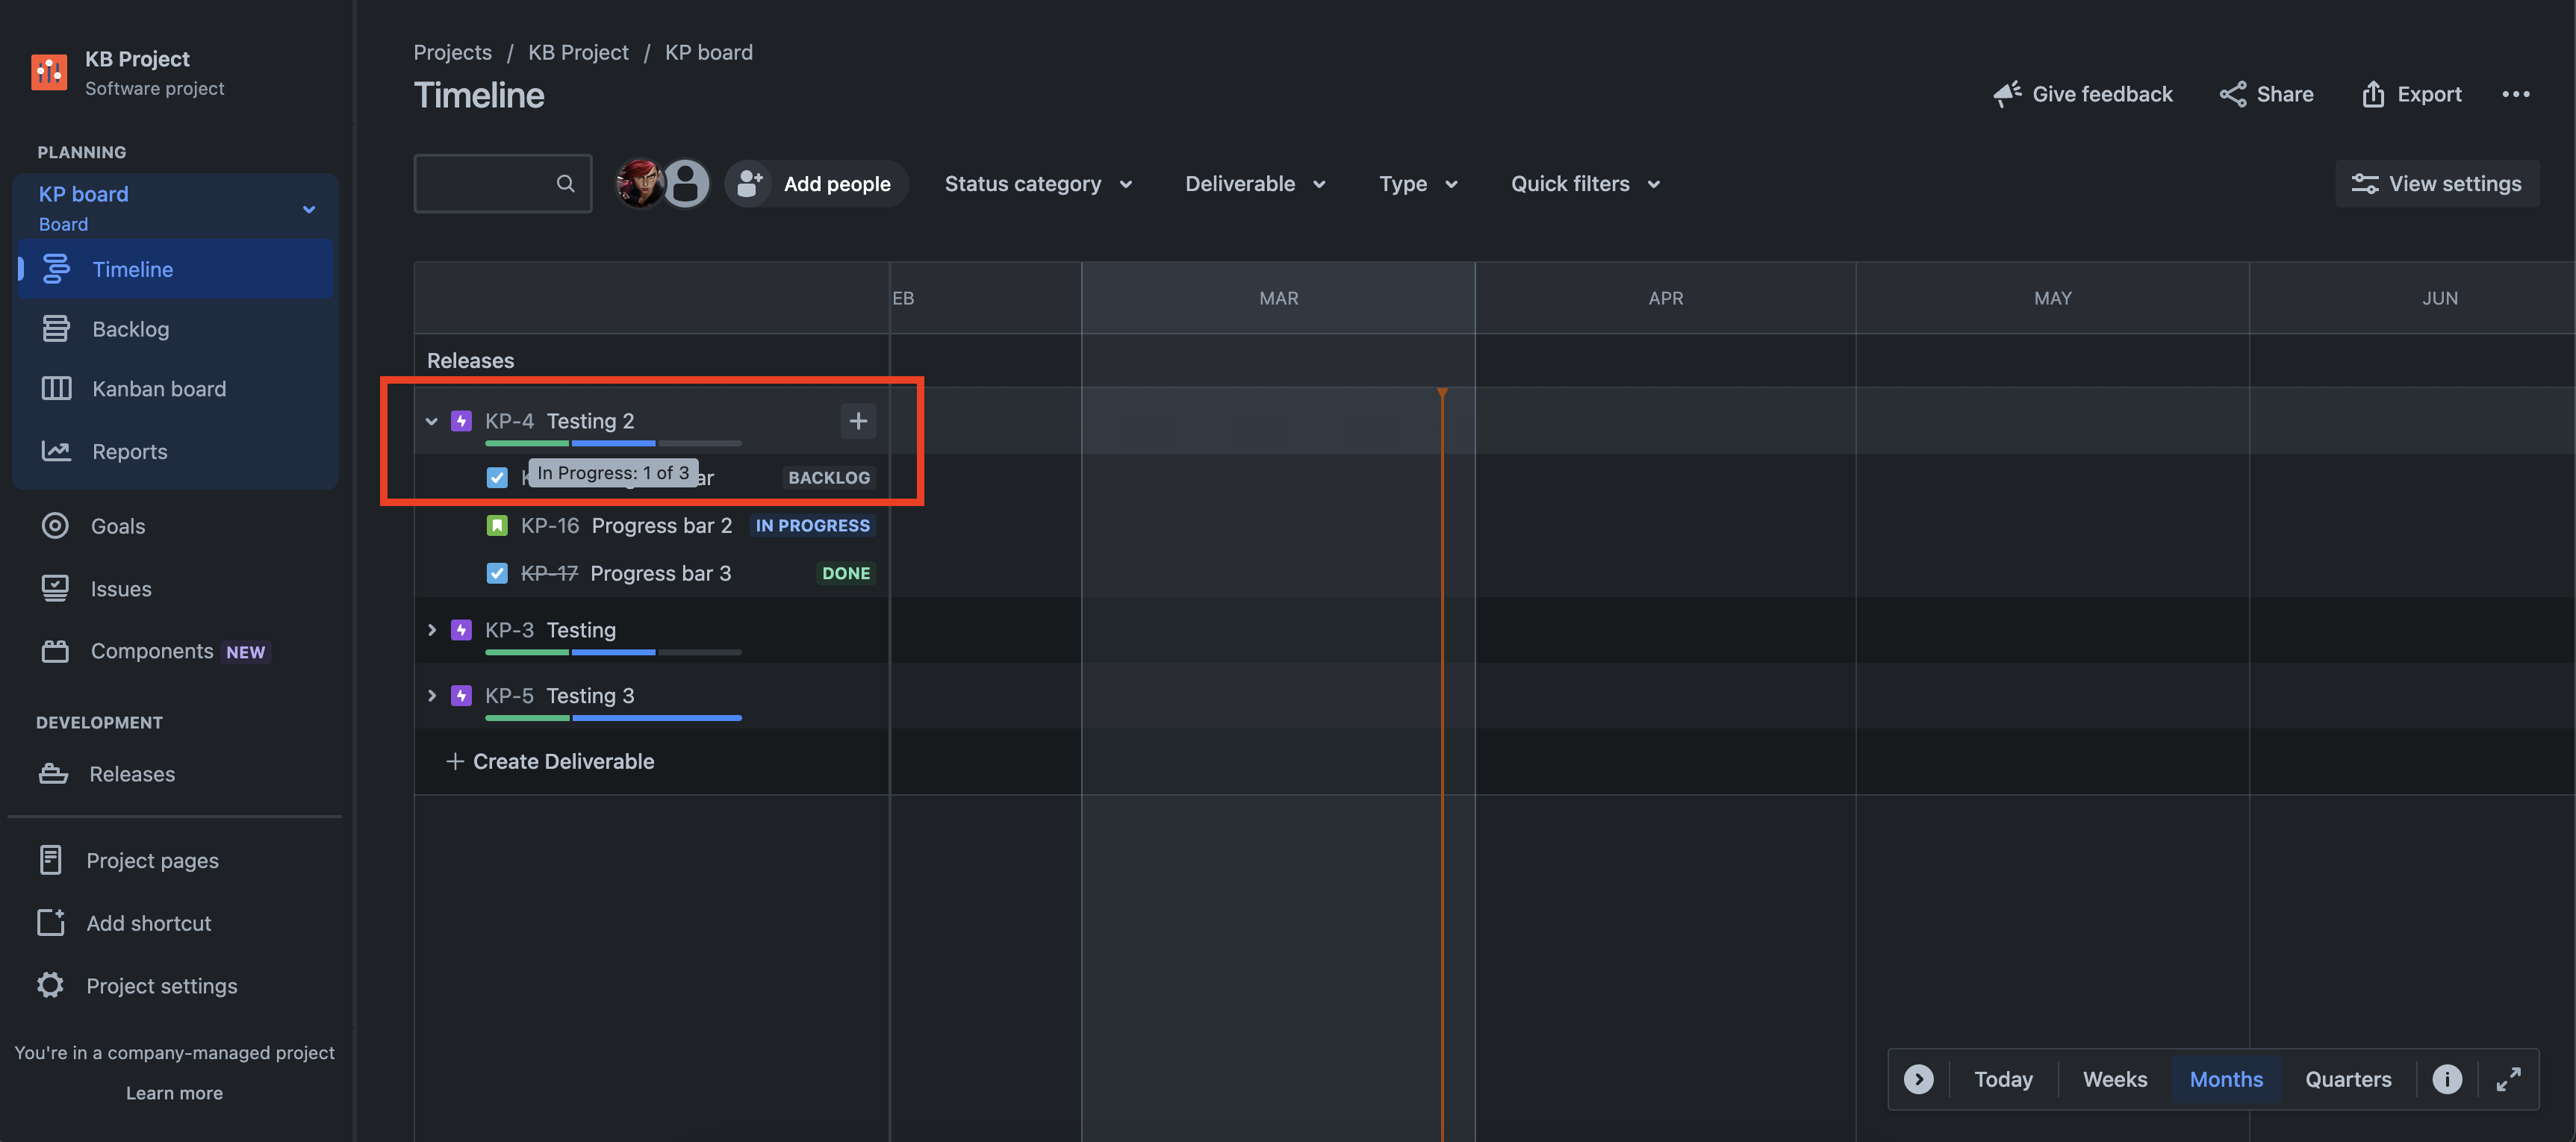The width and height of the screenshot is (2576, 1142).
Task: Click the unassigned user avatar filter
Action: (x=686, y=183)
